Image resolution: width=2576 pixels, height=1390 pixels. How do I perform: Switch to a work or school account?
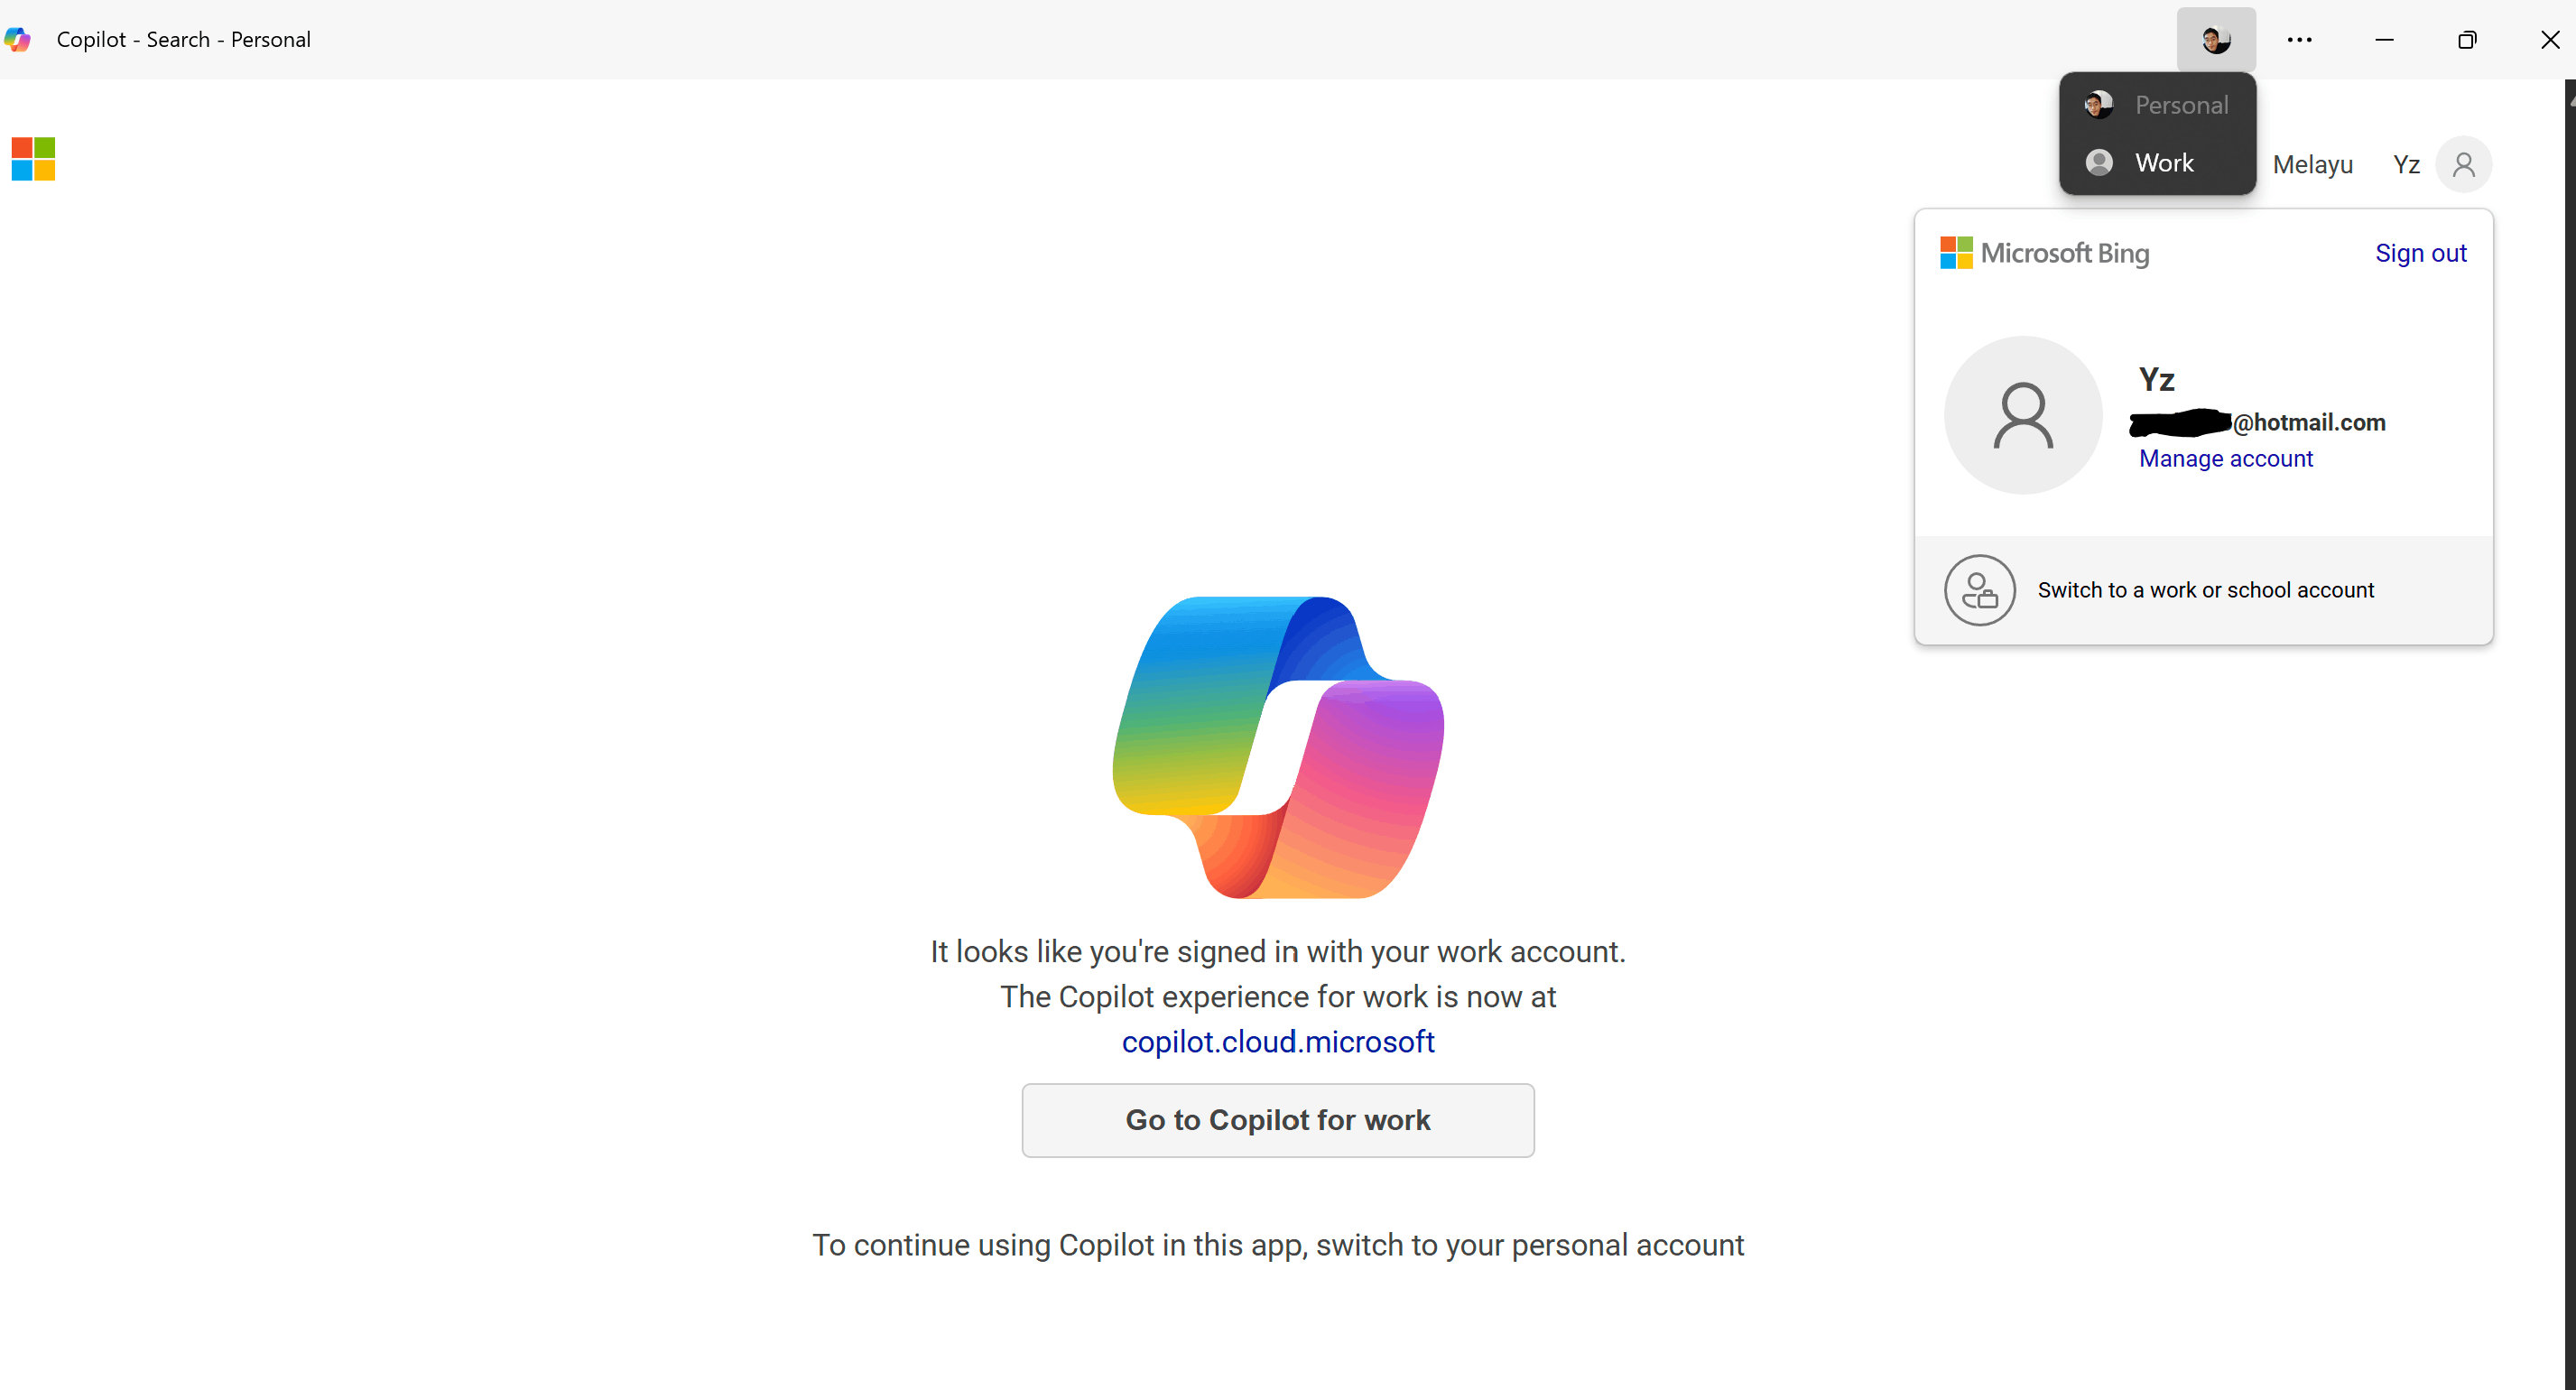coord(2205,591)
